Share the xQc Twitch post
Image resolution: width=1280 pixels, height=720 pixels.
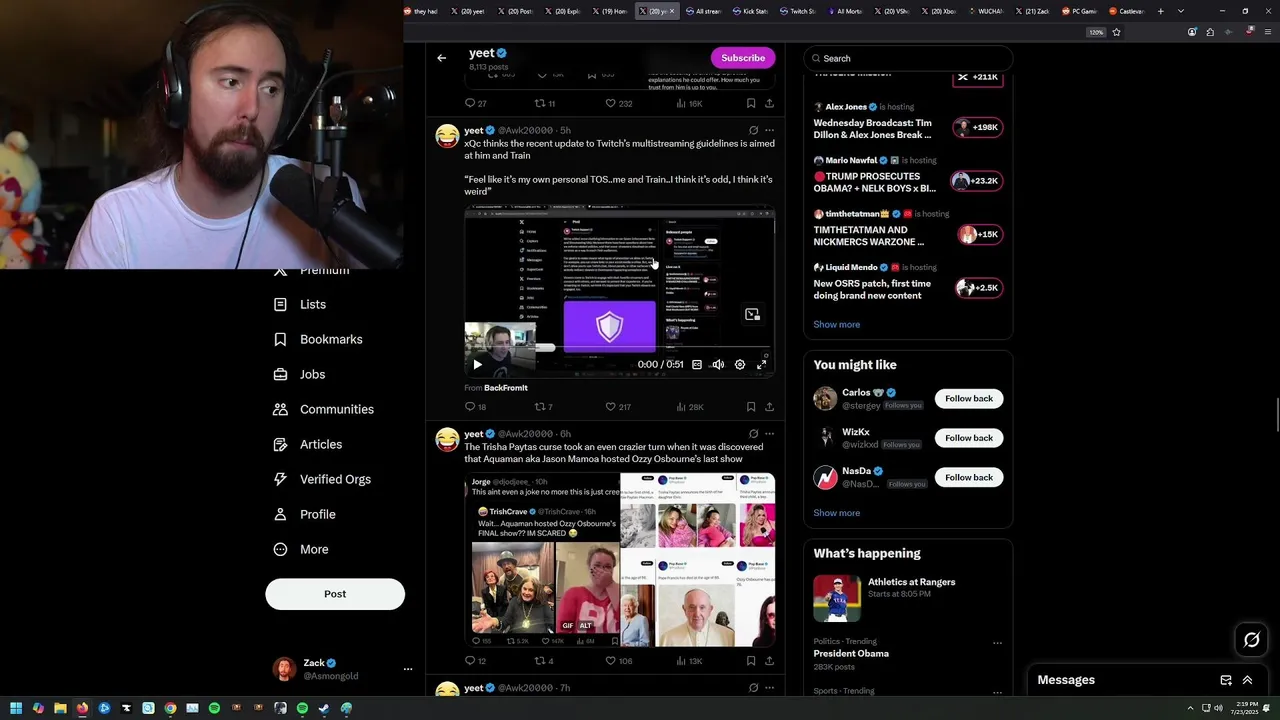coord(769,407)
